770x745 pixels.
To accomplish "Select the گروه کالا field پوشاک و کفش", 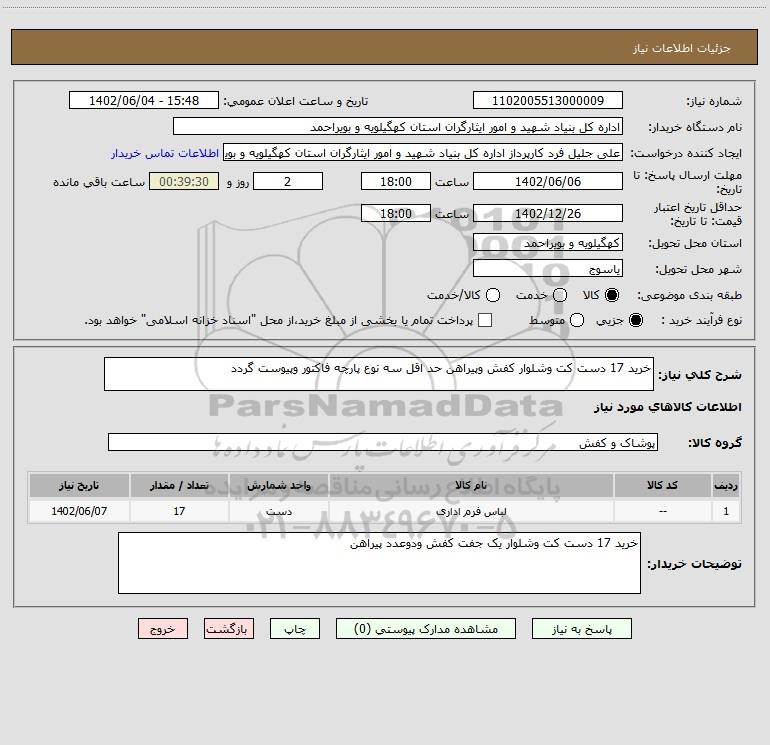I will (383, 442).
